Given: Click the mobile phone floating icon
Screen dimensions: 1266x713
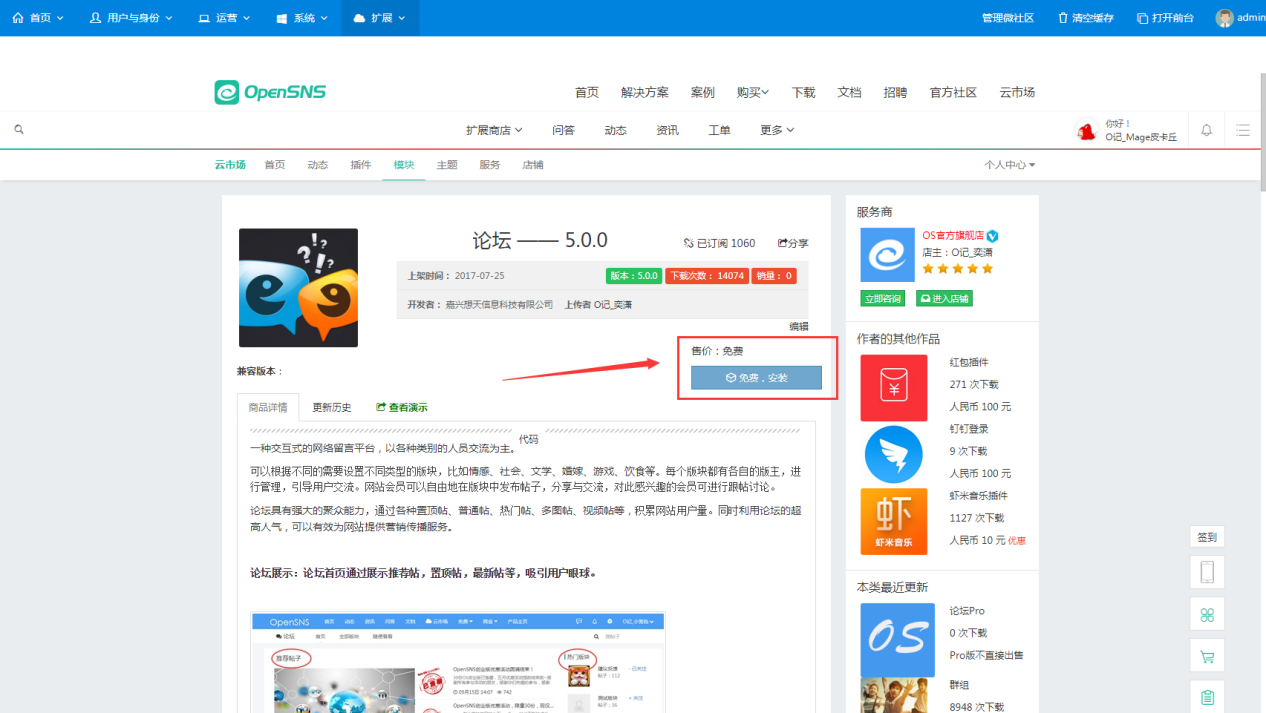Looking at the screenshot, I should (x=1207, y=572).
